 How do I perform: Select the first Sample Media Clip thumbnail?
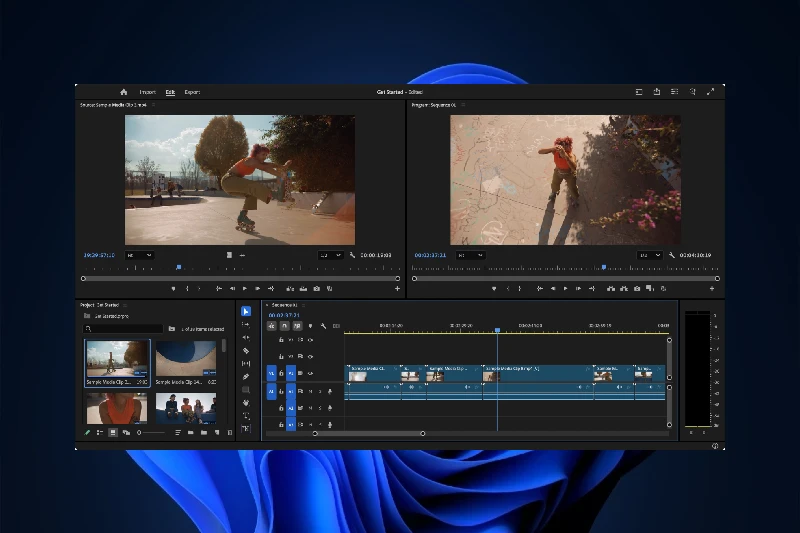click(117, 360)
